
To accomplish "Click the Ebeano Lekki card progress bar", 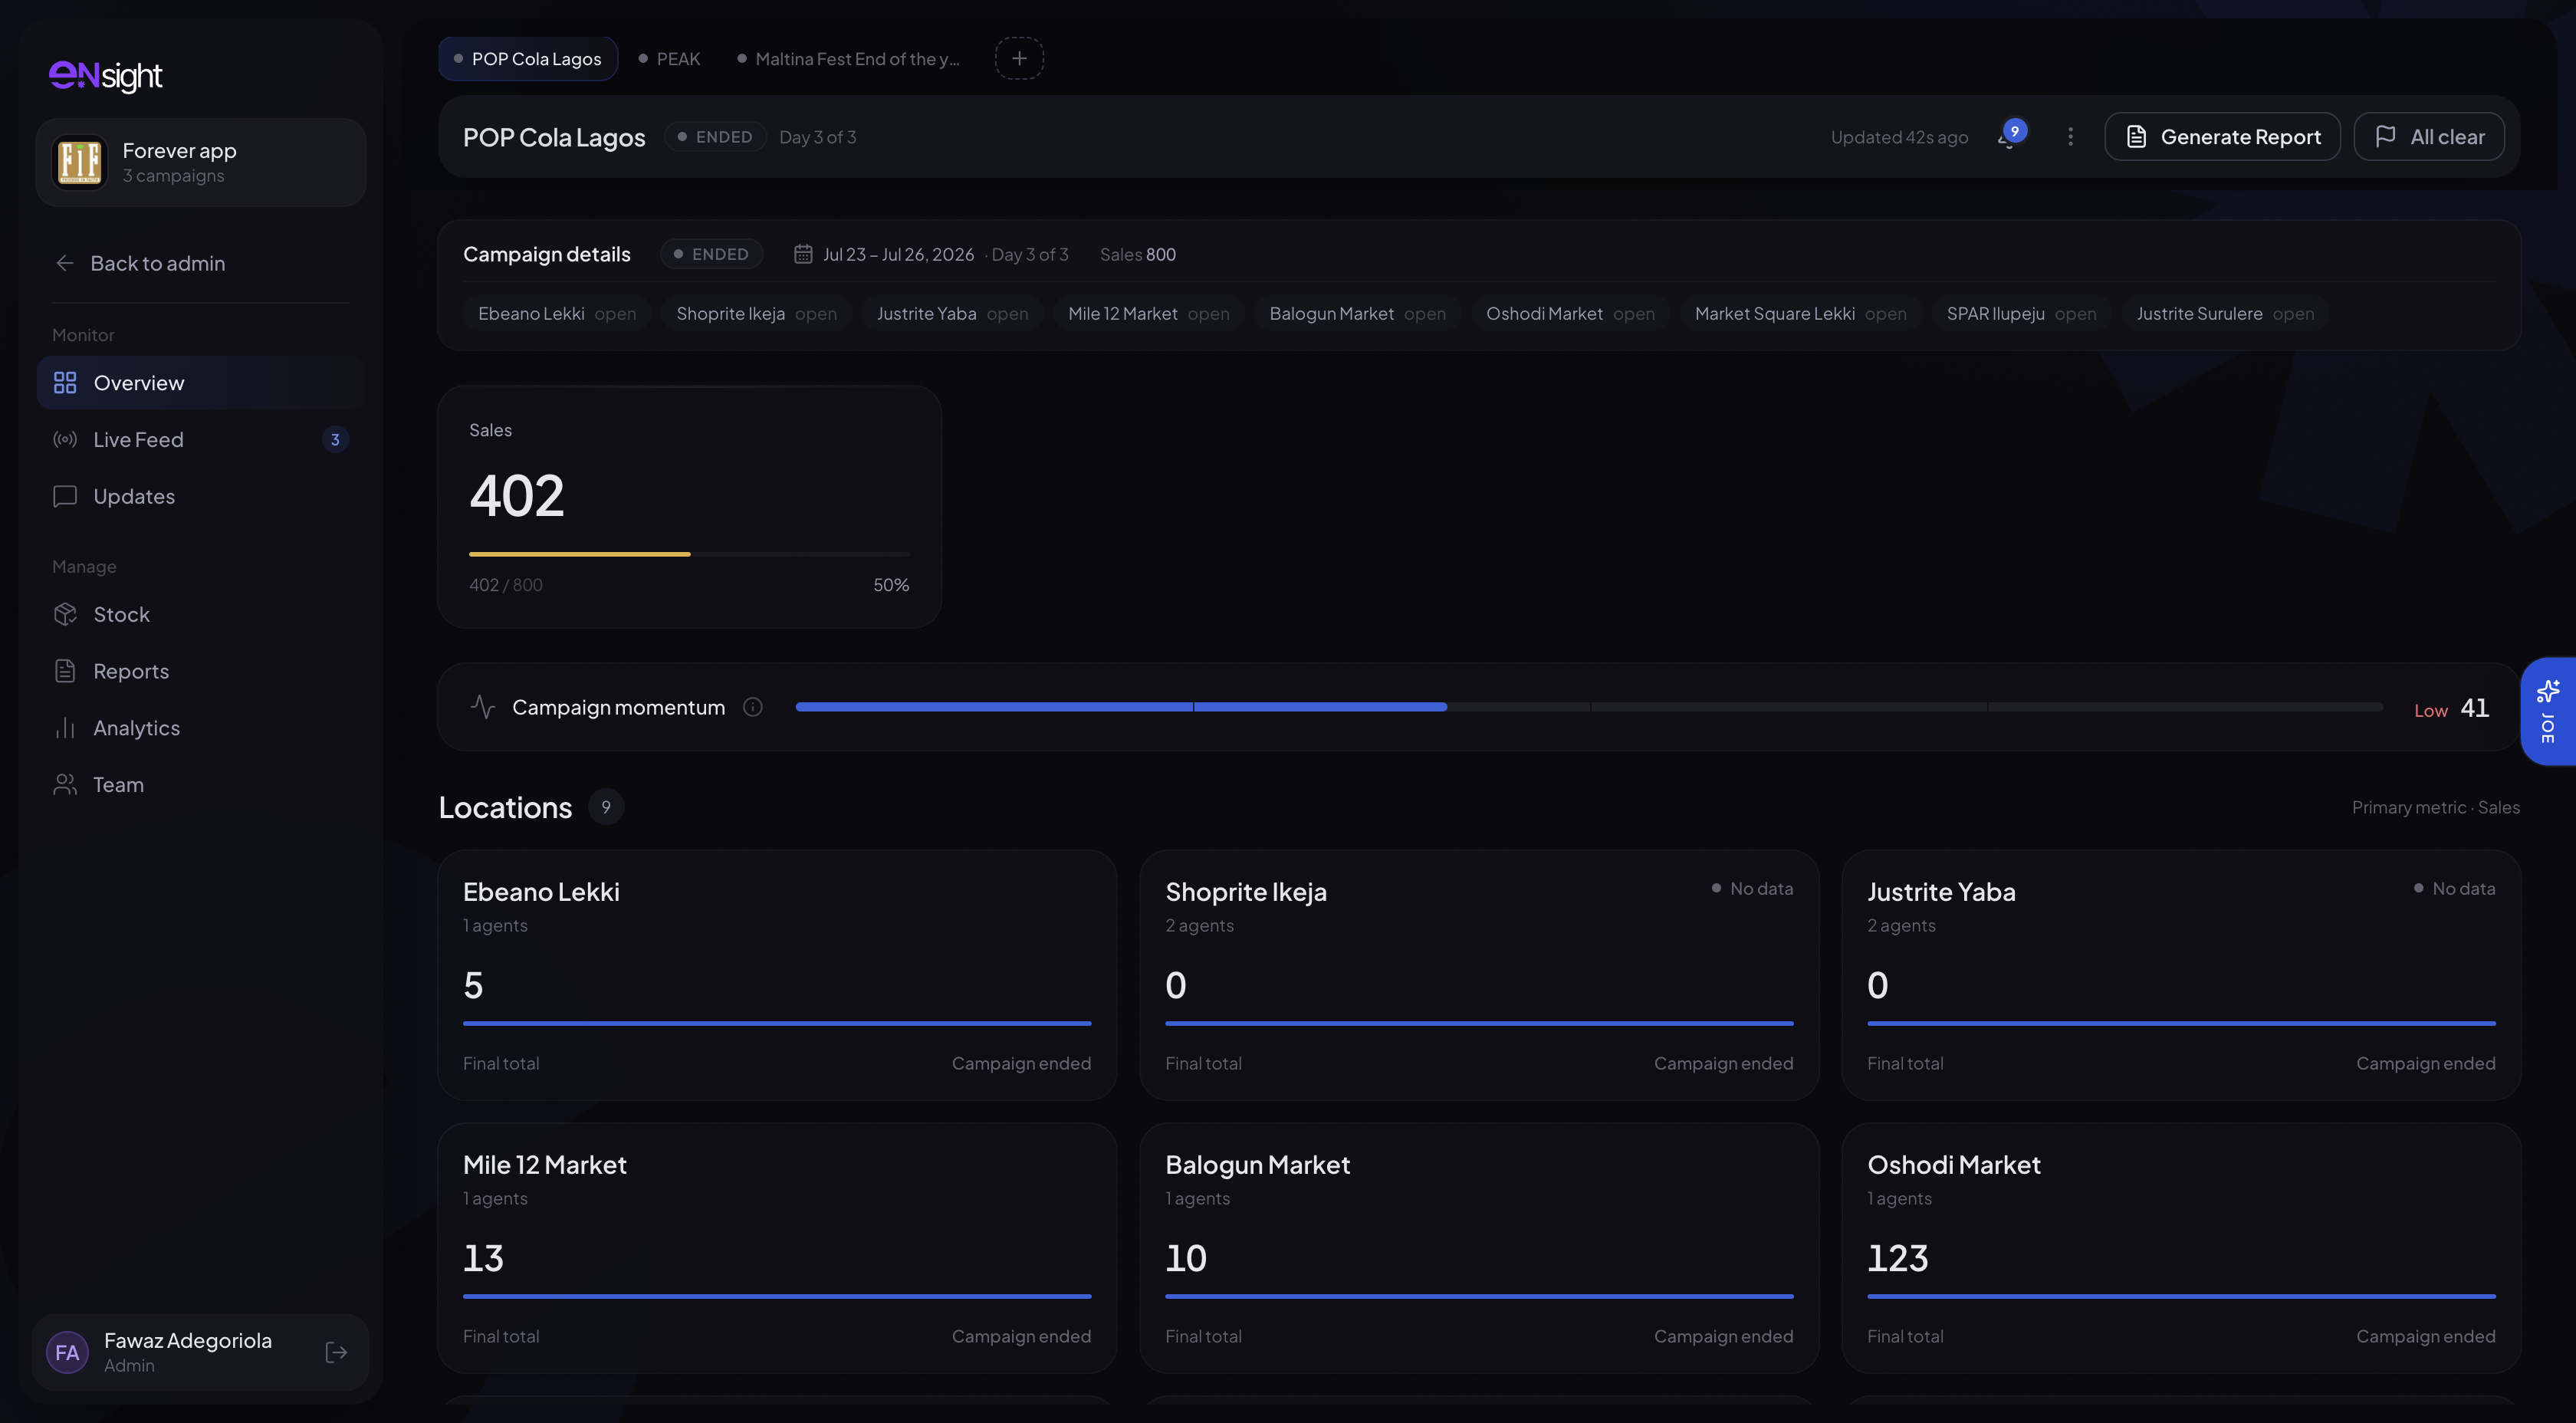I will click(x=777, y=1024).
